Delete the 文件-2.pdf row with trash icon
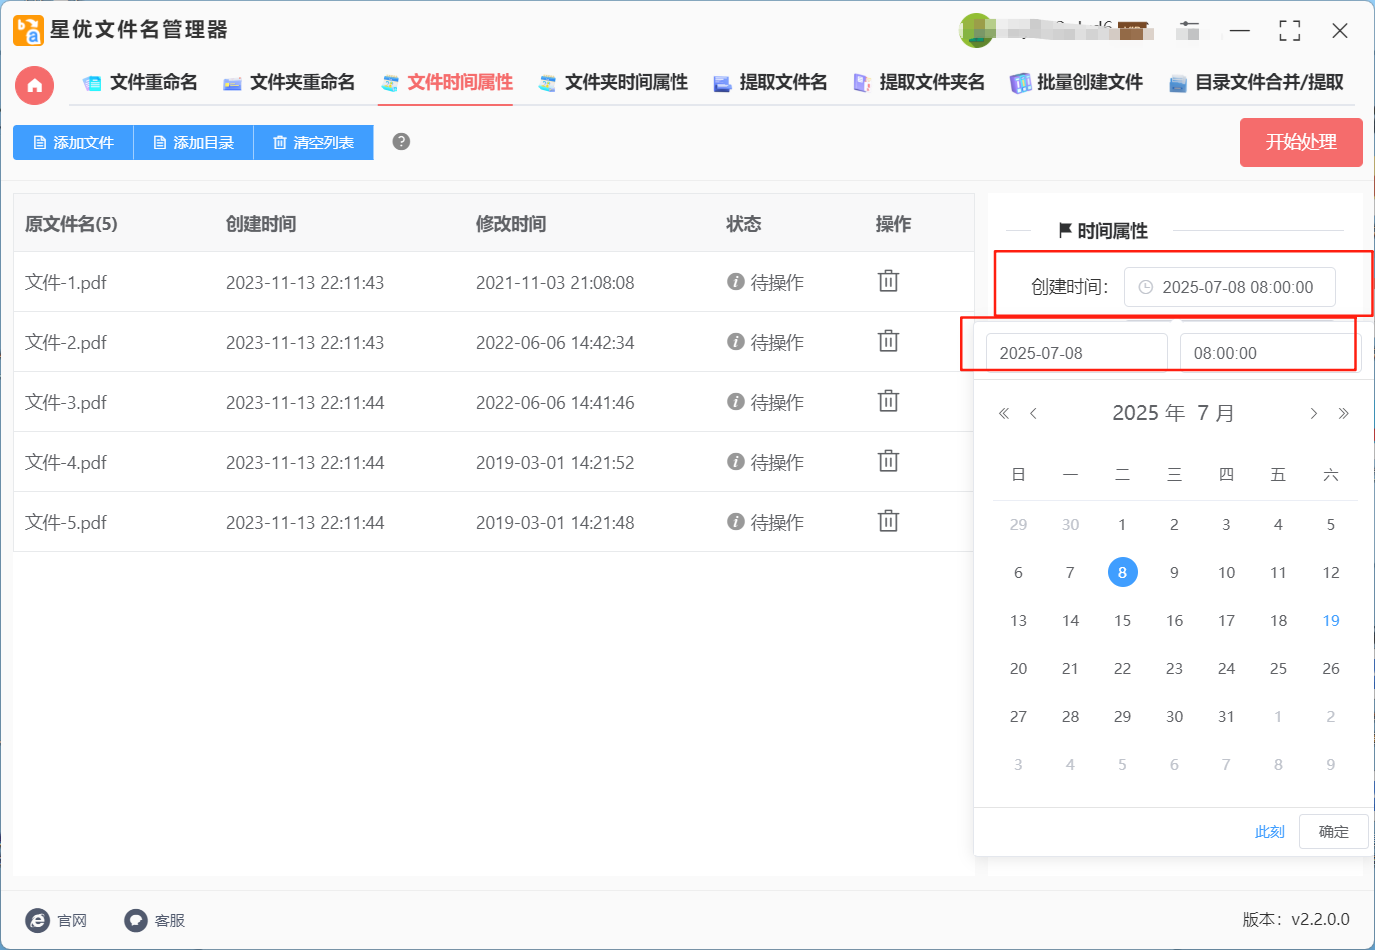Viewport: 1375px width, 950px height. pyautogui.click(x=888, y=341)
